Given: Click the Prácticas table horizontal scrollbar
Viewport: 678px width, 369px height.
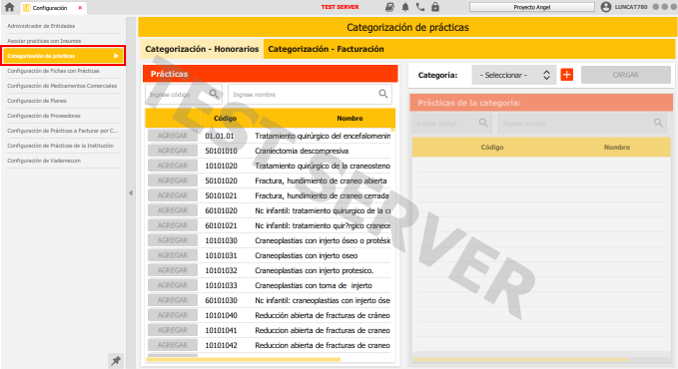Looking at the screenshot, I should coord(243,359).
